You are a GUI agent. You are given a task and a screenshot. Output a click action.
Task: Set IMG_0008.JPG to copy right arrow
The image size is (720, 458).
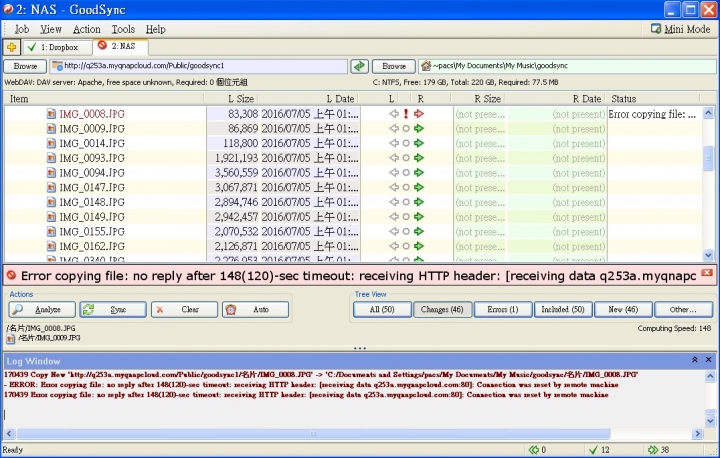tap(418, 113)
